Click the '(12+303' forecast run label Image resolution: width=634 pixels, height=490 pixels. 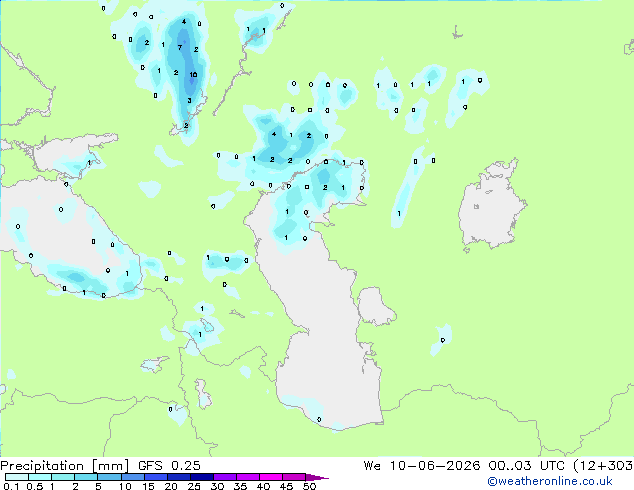603,466
